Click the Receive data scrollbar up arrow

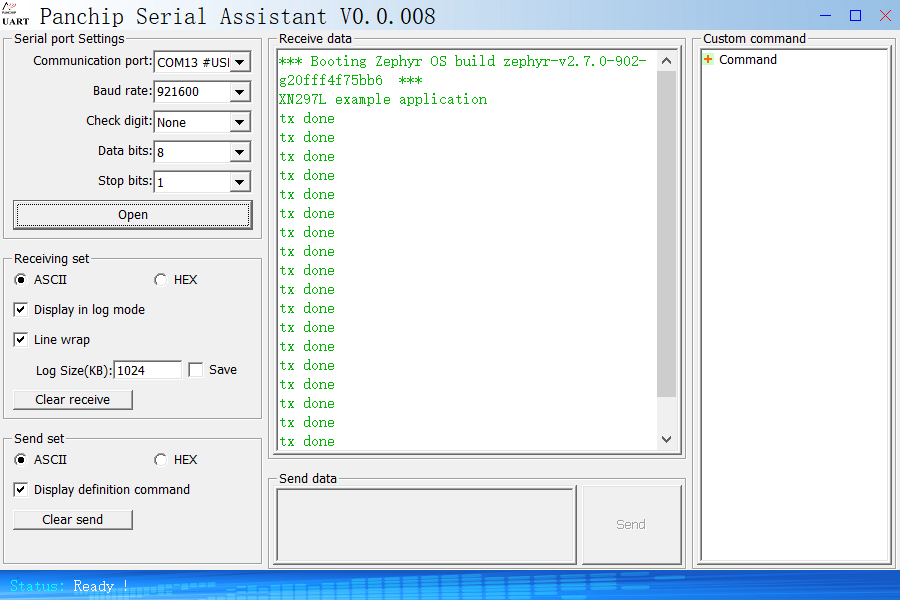click(x=666, y=61)
